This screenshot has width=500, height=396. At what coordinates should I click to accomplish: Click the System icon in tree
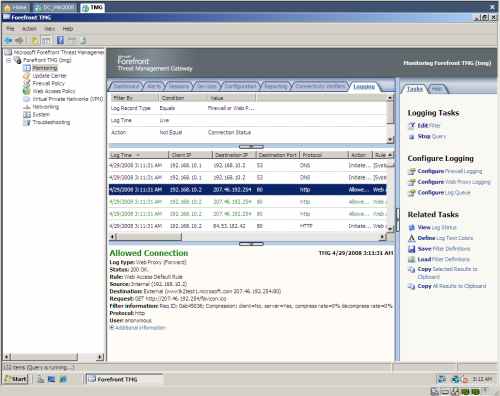[27, 115]
